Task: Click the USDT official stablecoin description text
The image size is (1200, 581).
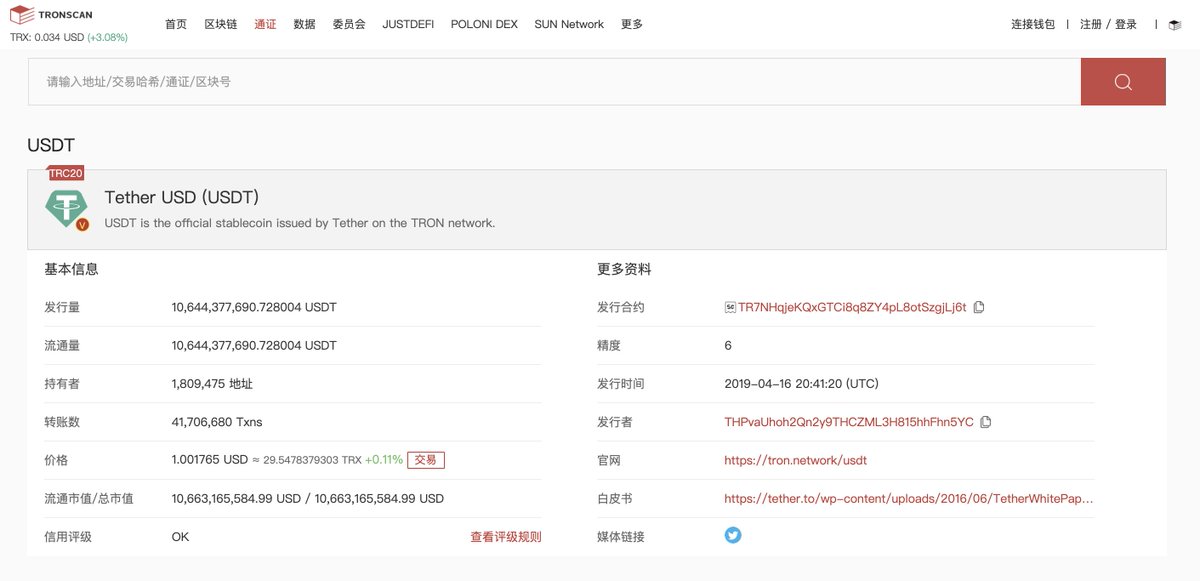Action: (300, 223)
